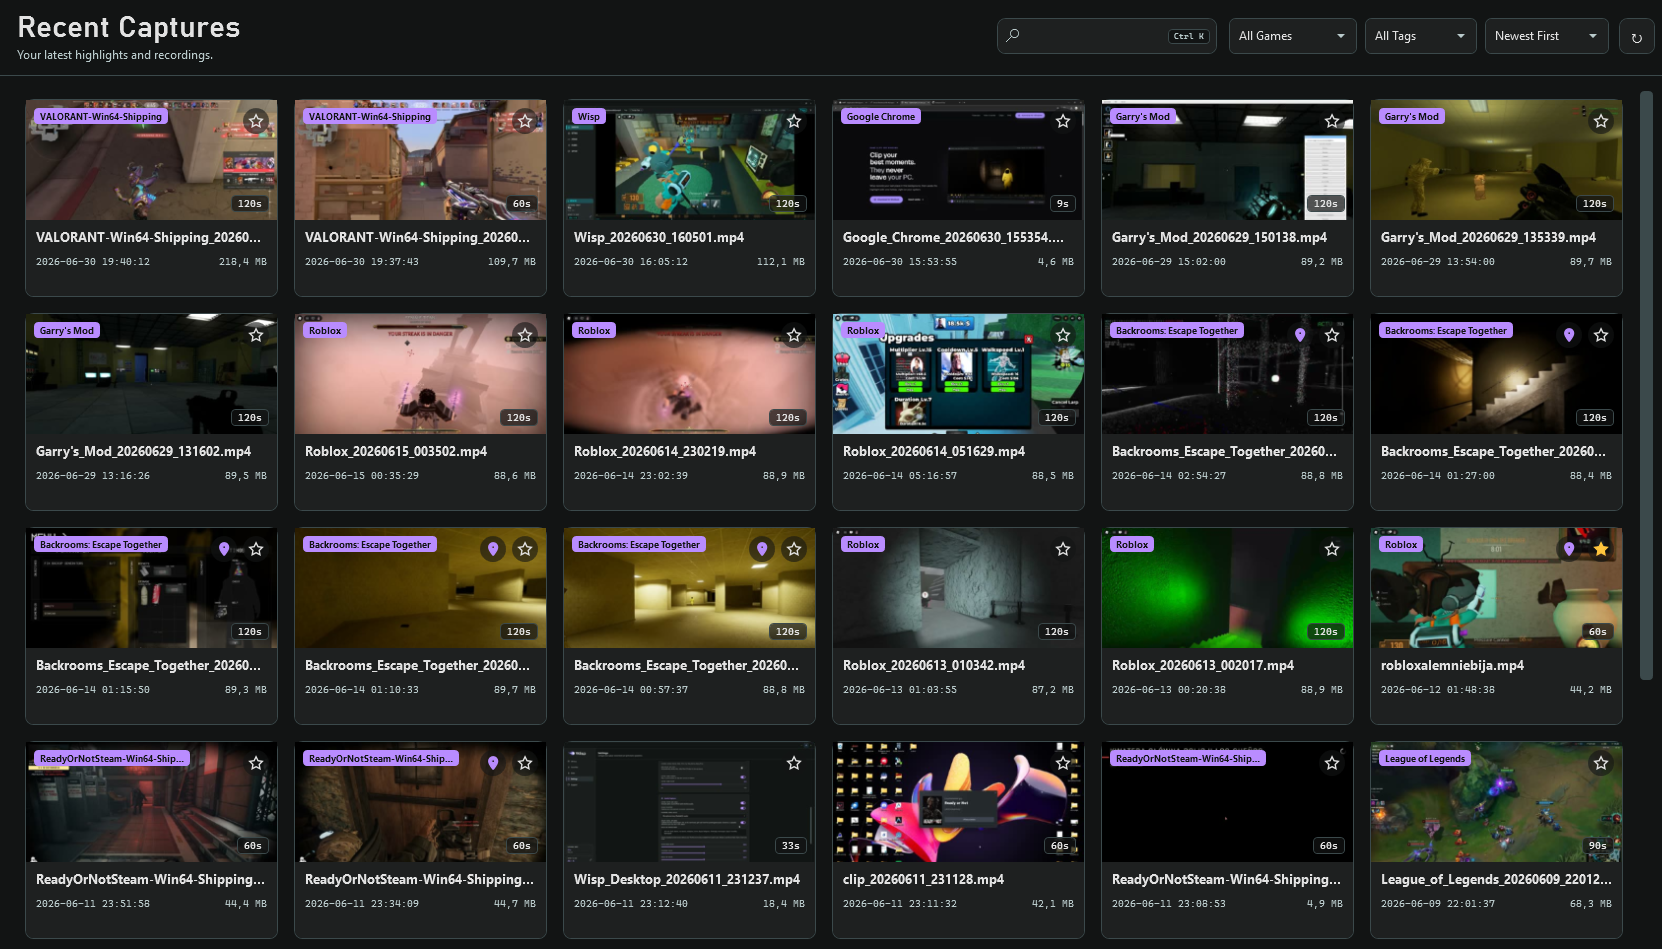Open the League of Legends capture thumbnail
This screenshot has width=1662, height=949.
point(1496,802)
